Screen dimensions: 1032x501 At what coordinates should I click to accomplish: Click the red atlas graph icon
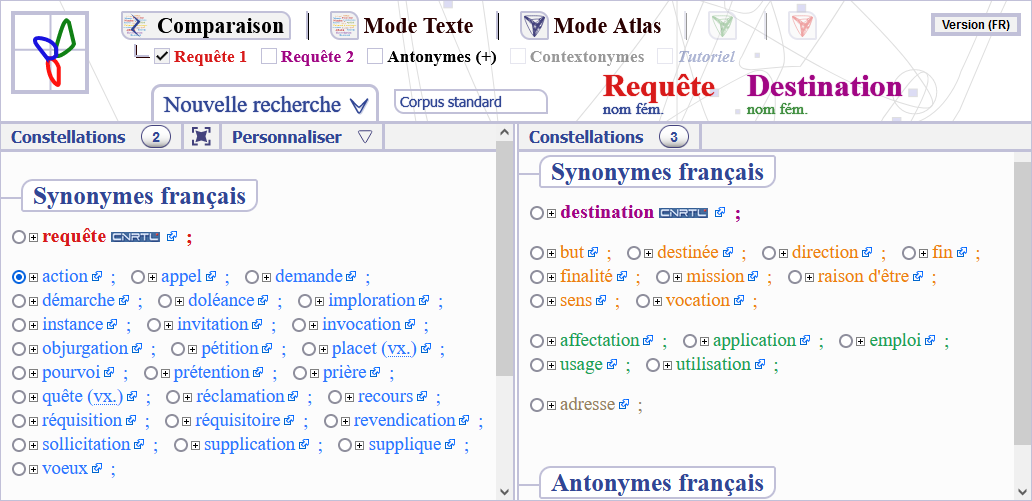point(802,26)
